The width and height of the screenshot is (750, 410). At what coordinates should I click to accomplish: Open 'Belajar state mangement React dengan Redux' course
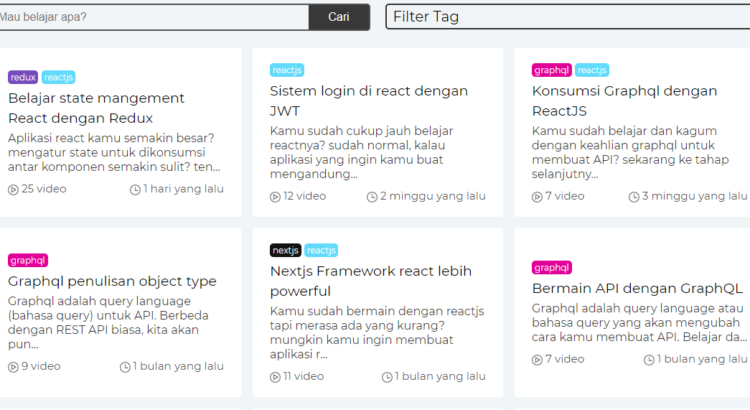[96, 108]
